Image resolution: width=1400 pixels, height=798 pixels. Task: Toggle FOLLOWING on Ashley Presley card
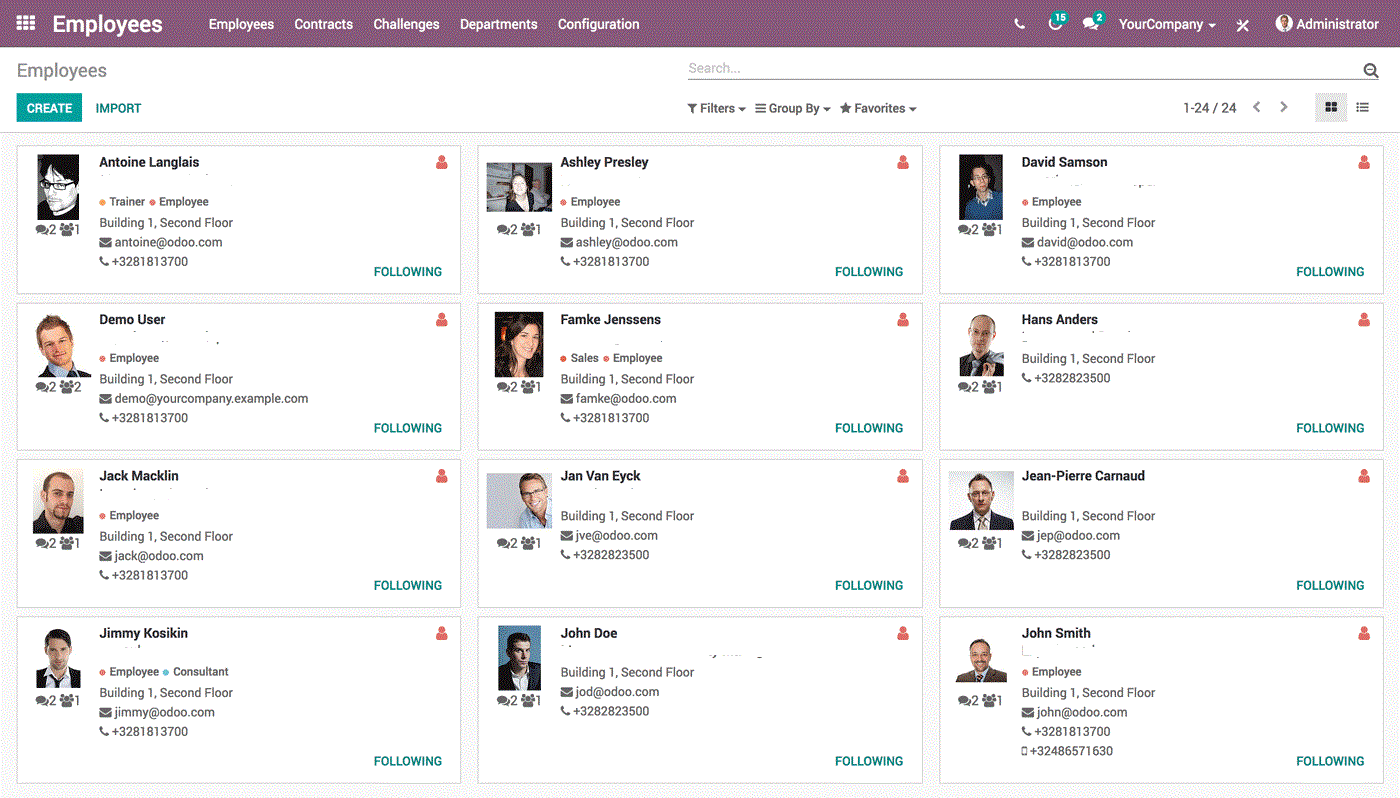pyautogui.click(x=869, y=272)
